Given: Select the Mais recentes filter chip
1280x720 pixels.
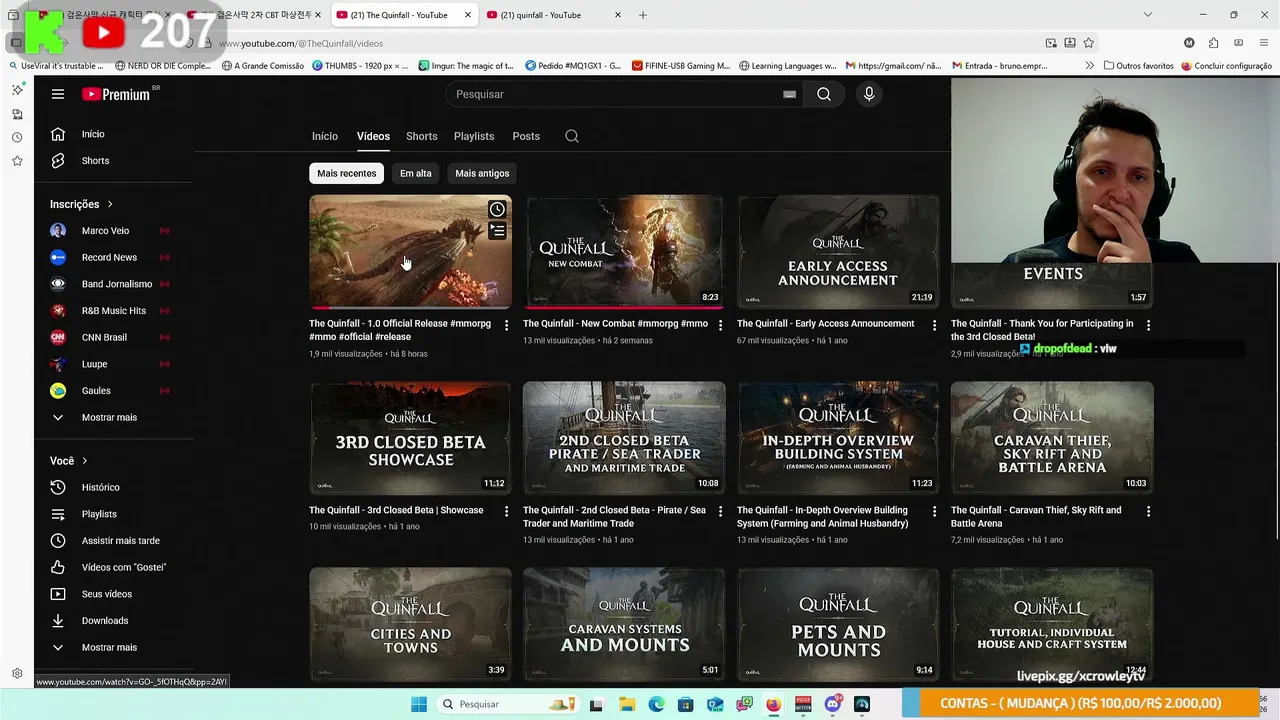Looking at the screenshot, I should [347, 173].
